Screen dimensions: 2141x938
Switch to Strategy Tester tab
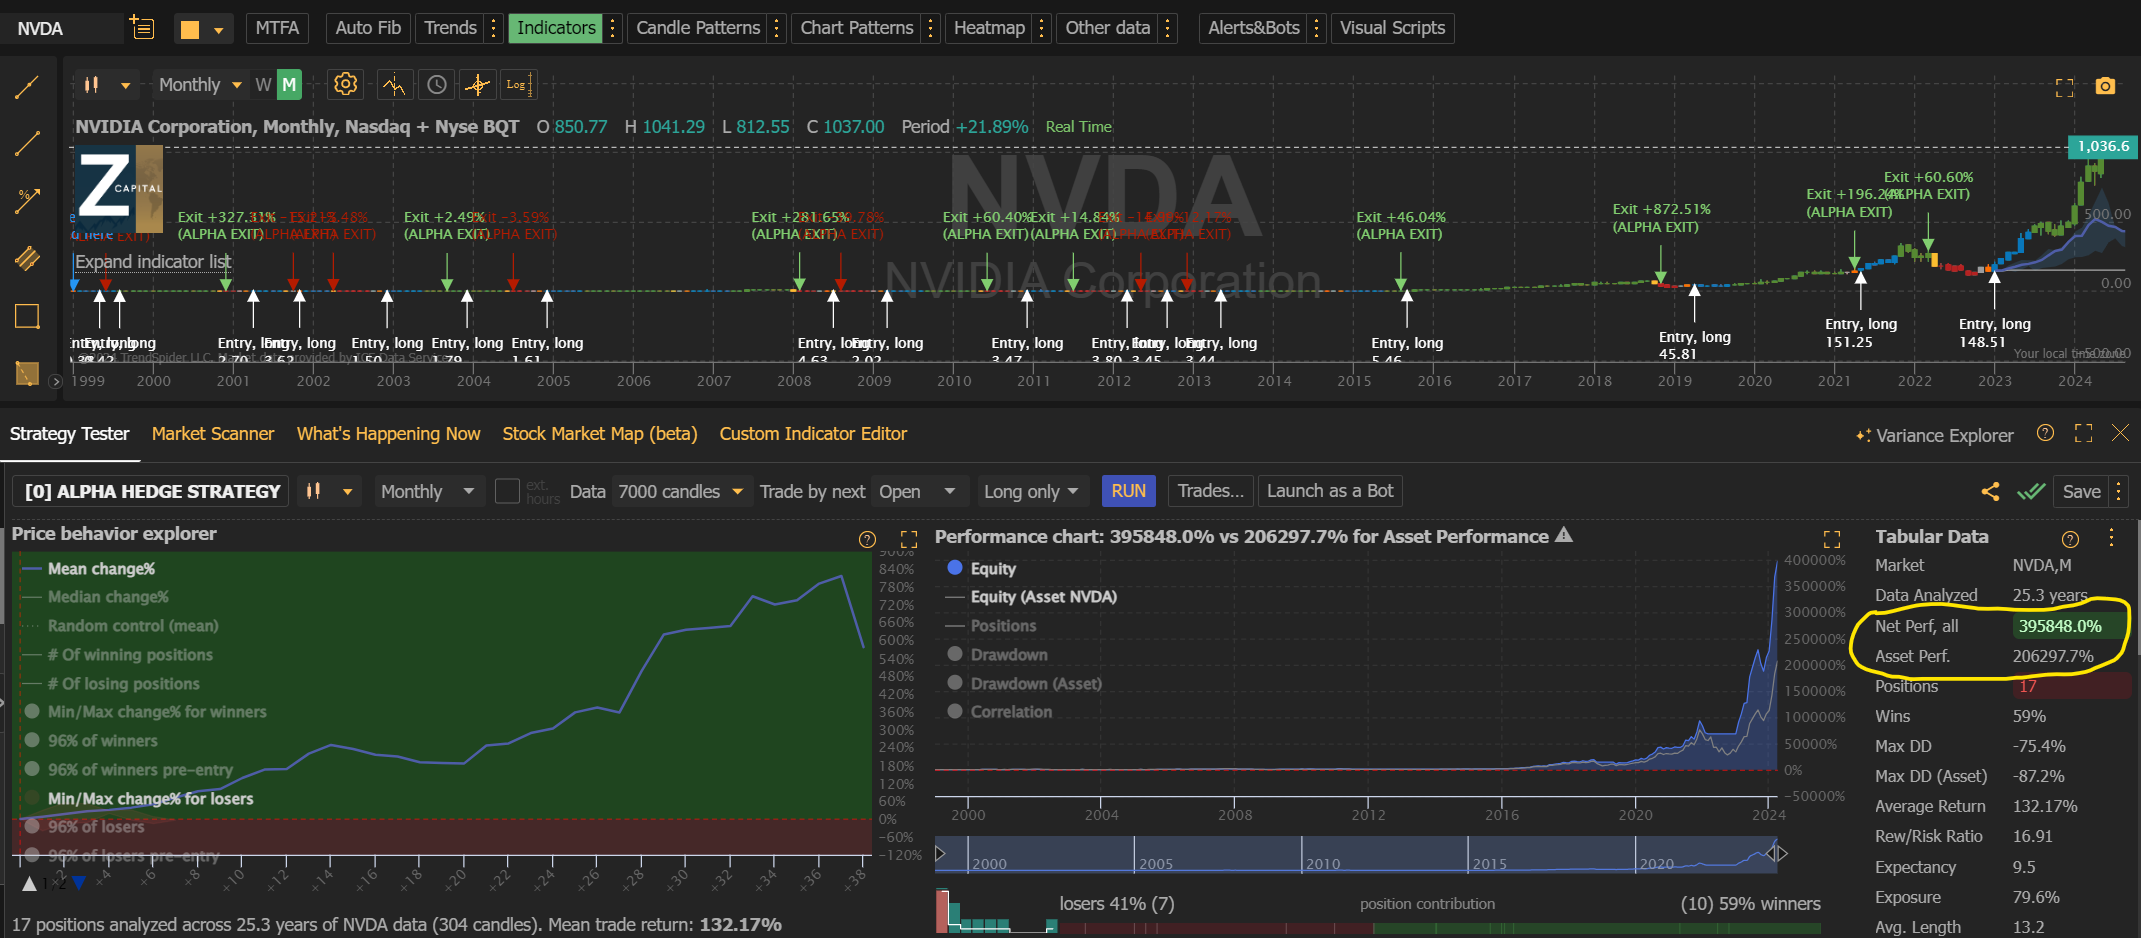(69, 434)
